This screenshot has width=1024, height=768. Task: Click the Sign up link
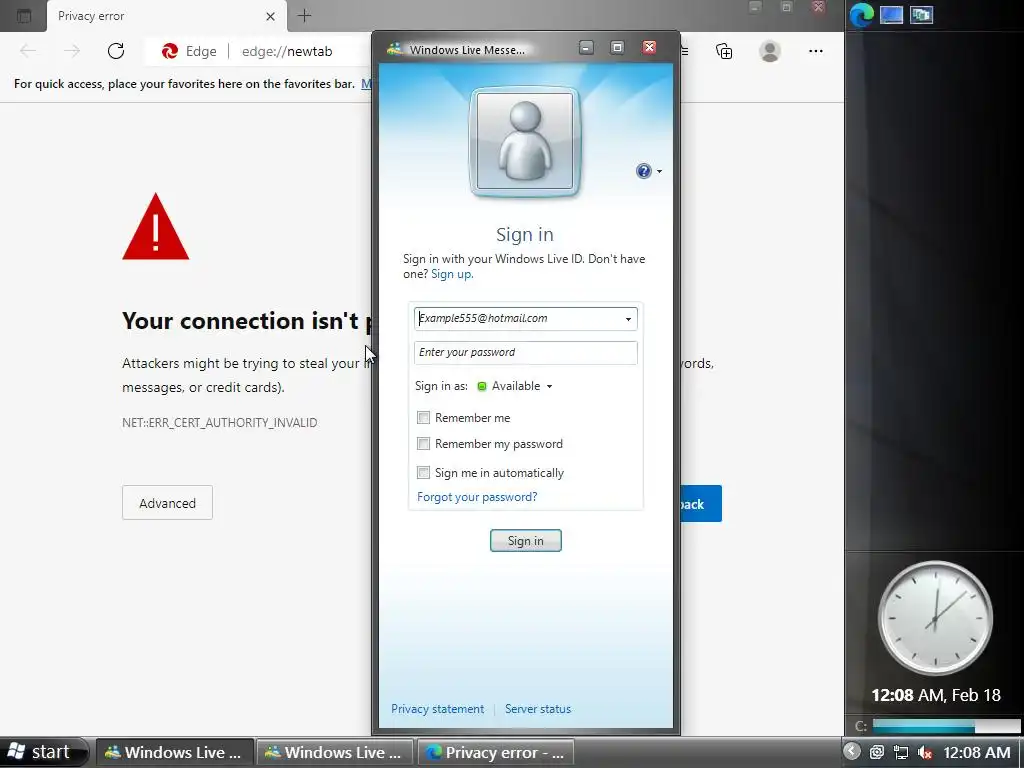[452, 274]
